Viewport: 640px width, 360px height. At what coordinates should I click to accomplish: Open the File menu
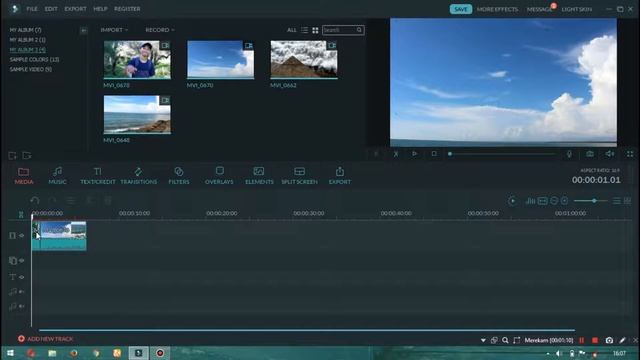pyautogui.click(x=32, y=9)
